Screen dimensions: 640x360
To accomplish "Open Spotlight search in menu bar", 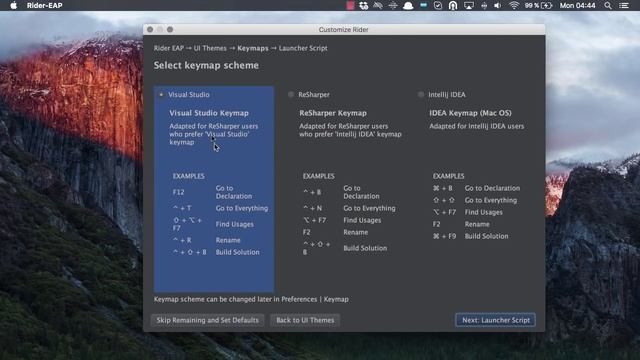I will tap(608, 5).
